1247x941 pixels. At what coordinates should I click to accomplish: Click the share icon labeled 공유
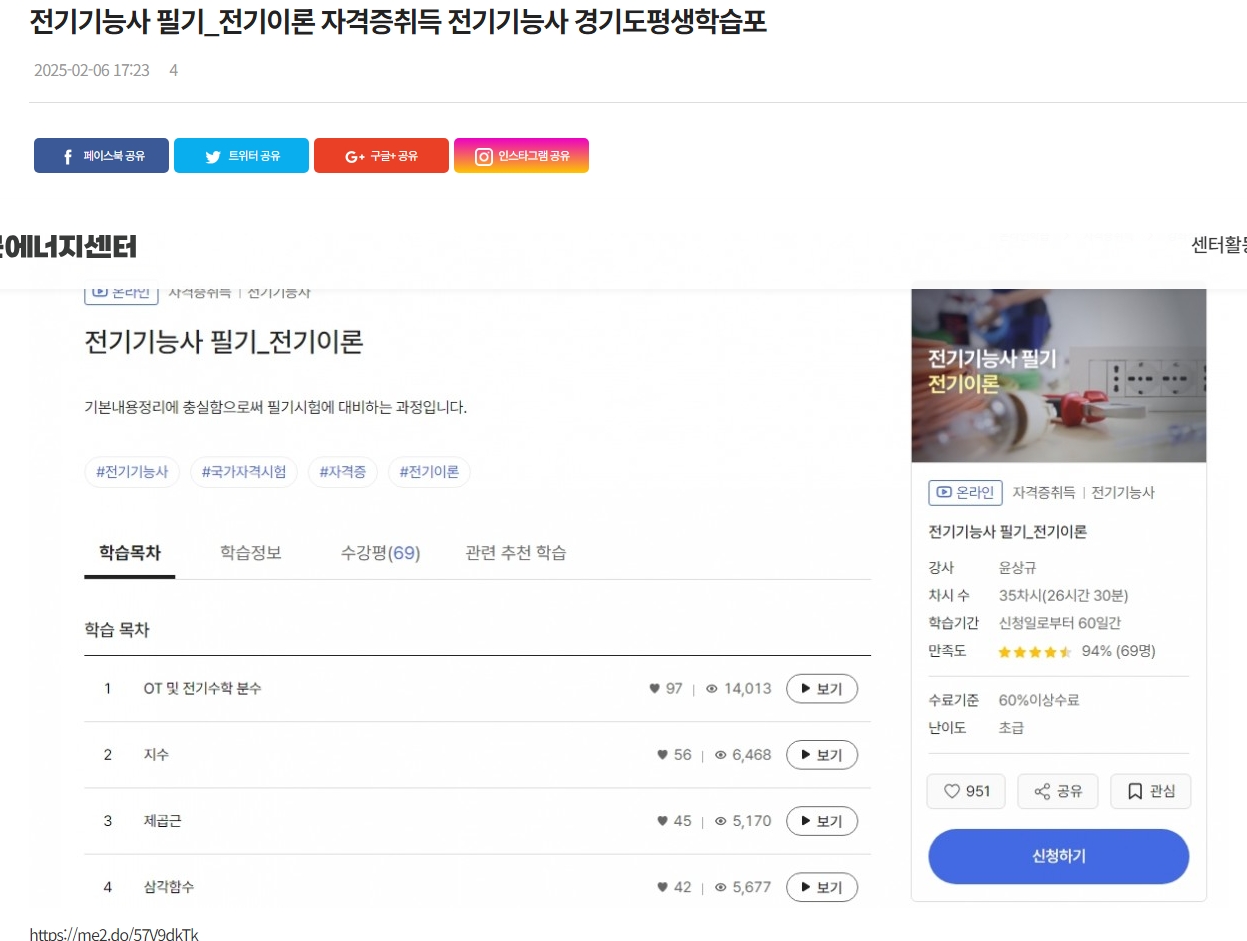click(1042, 791)
